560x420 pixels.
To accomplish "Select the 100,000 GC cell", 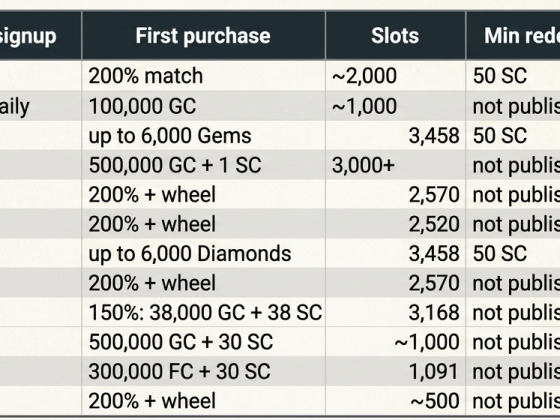I will [x=203, y=106].
